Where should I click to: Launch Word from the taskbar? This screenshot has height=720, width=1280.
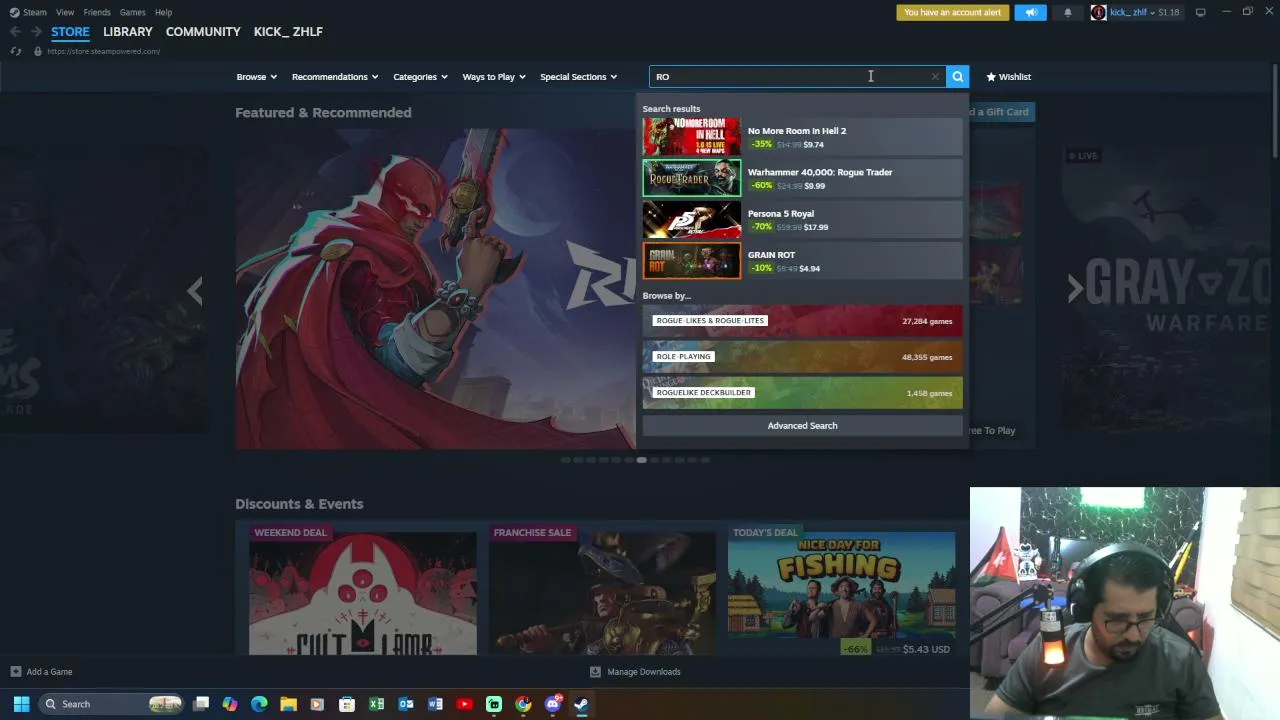coord(435,704)
